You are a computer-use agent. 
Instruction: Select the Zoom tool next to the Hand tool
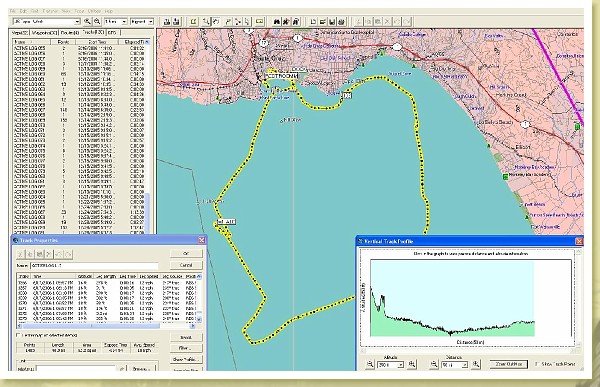[x=207, y=22]
